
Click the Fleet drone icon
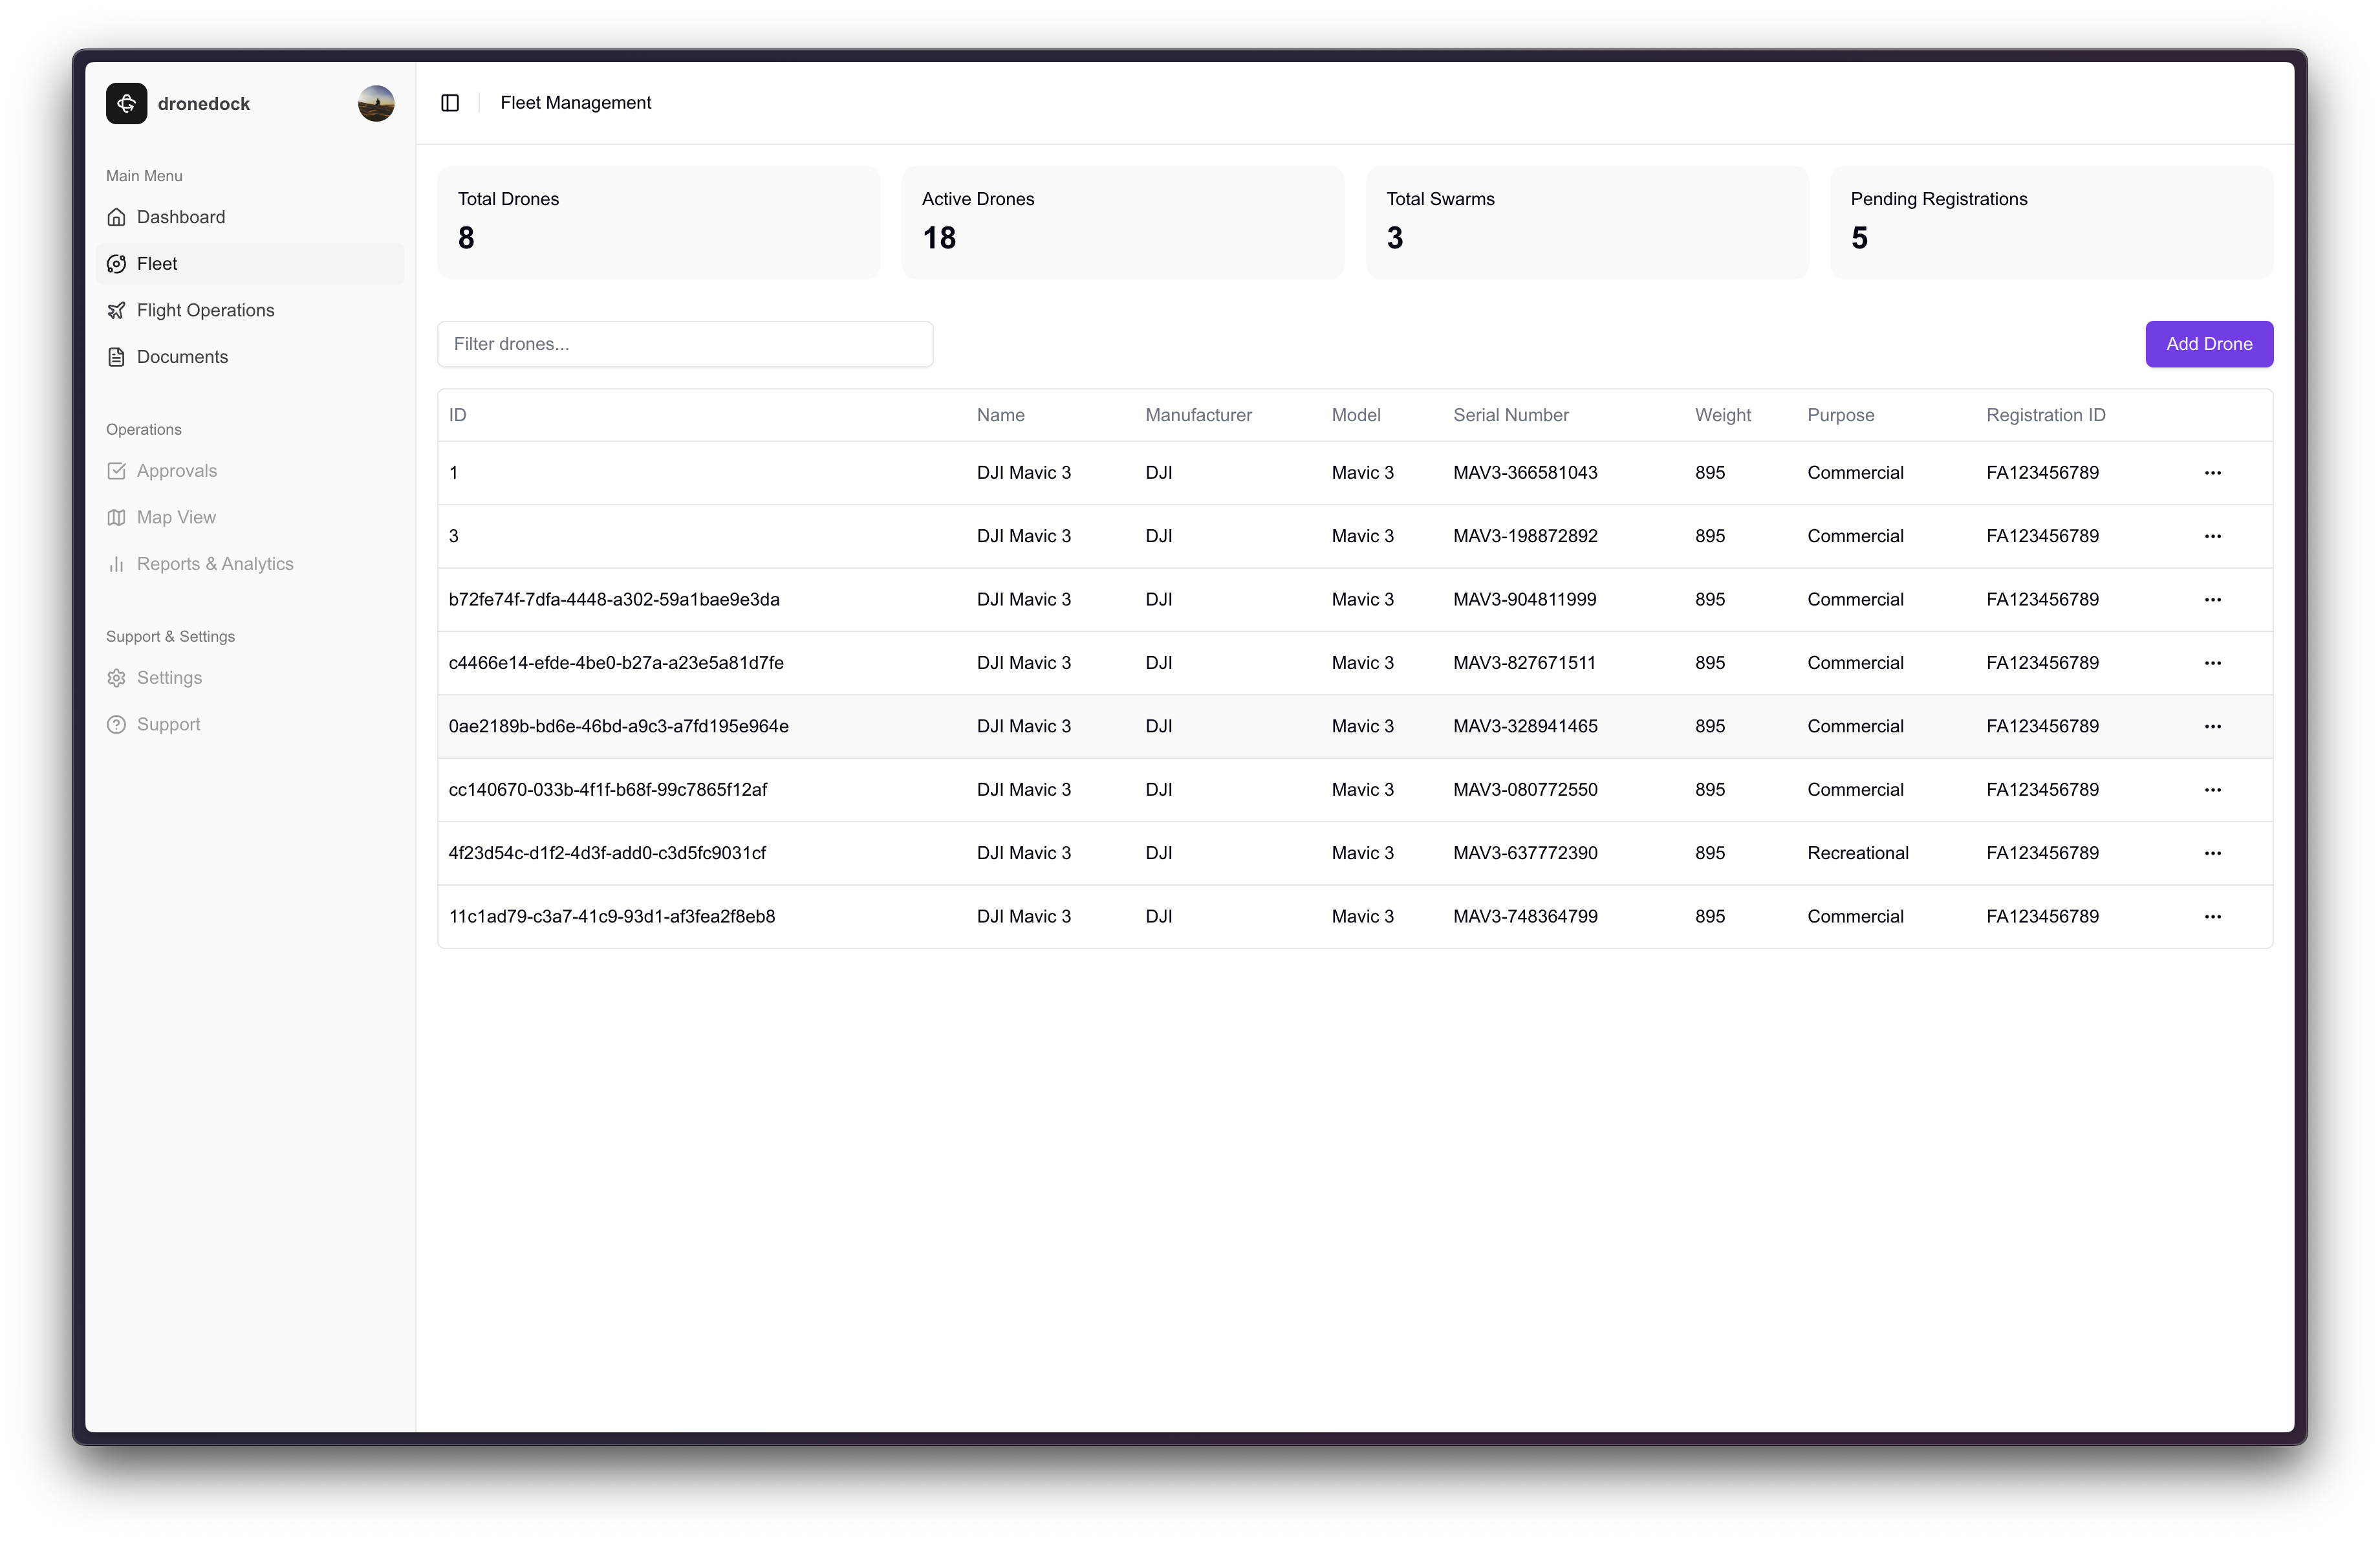pos(117,264)
